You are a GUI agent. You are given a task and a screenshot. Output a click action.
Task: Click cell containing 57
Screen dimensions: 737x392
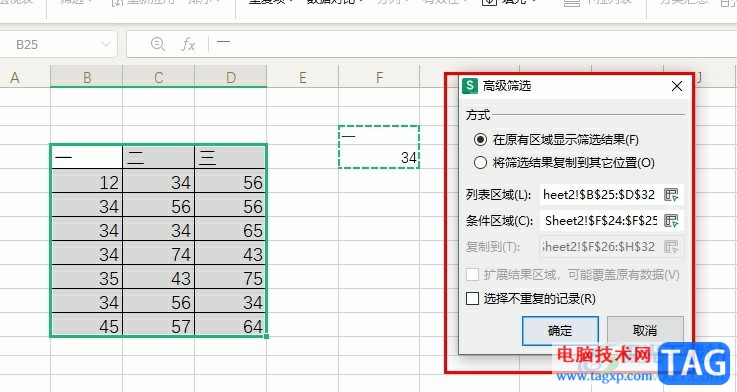pyautogui.click(x=158, y=325)
